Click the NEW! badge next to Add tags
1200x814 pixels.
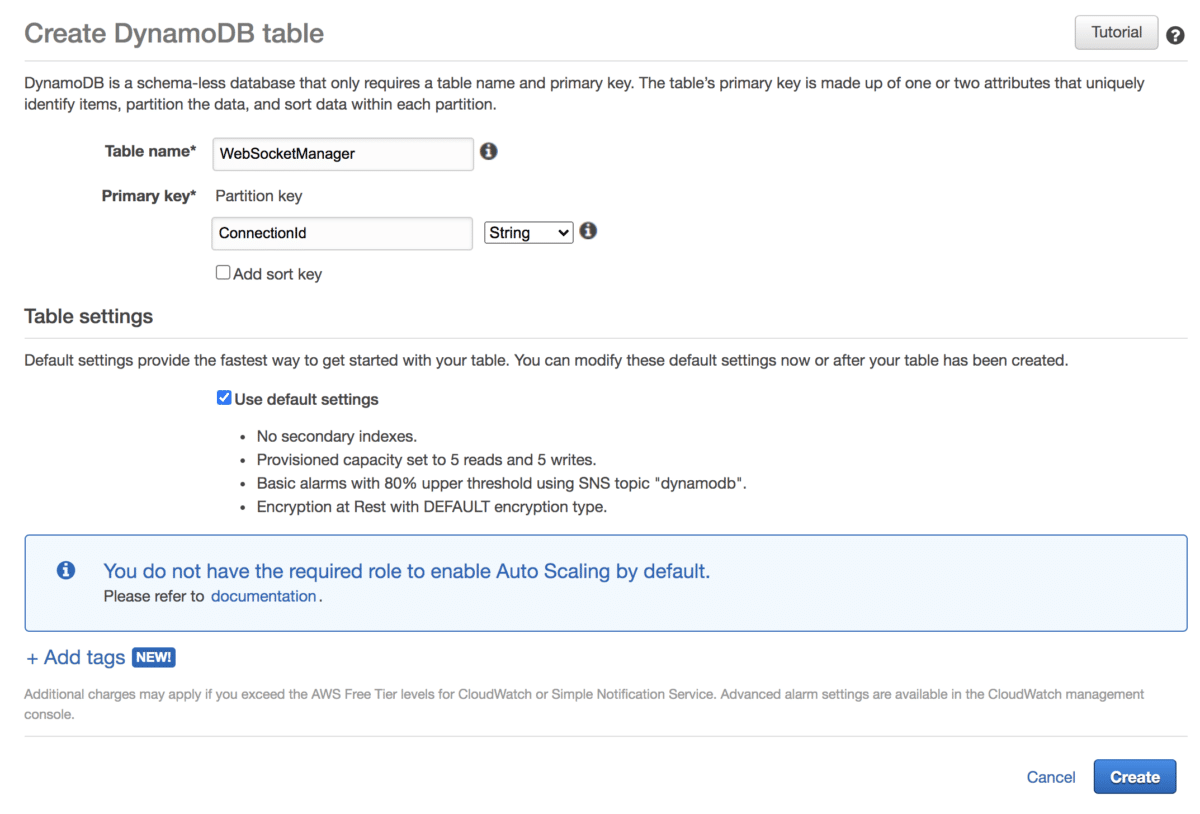153,657
